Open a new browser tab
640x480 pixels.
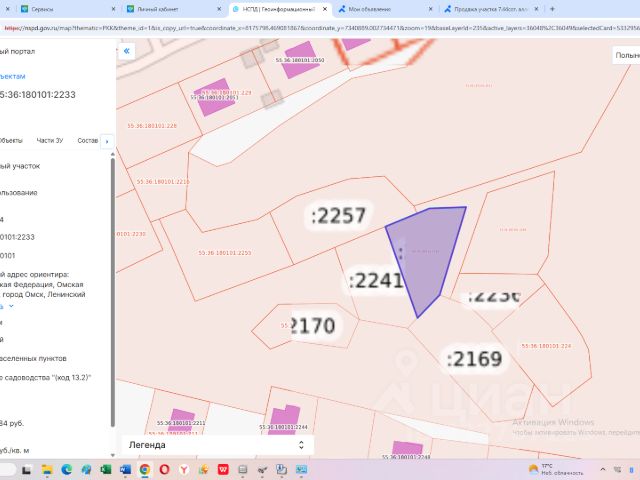(x=552, y=9)
